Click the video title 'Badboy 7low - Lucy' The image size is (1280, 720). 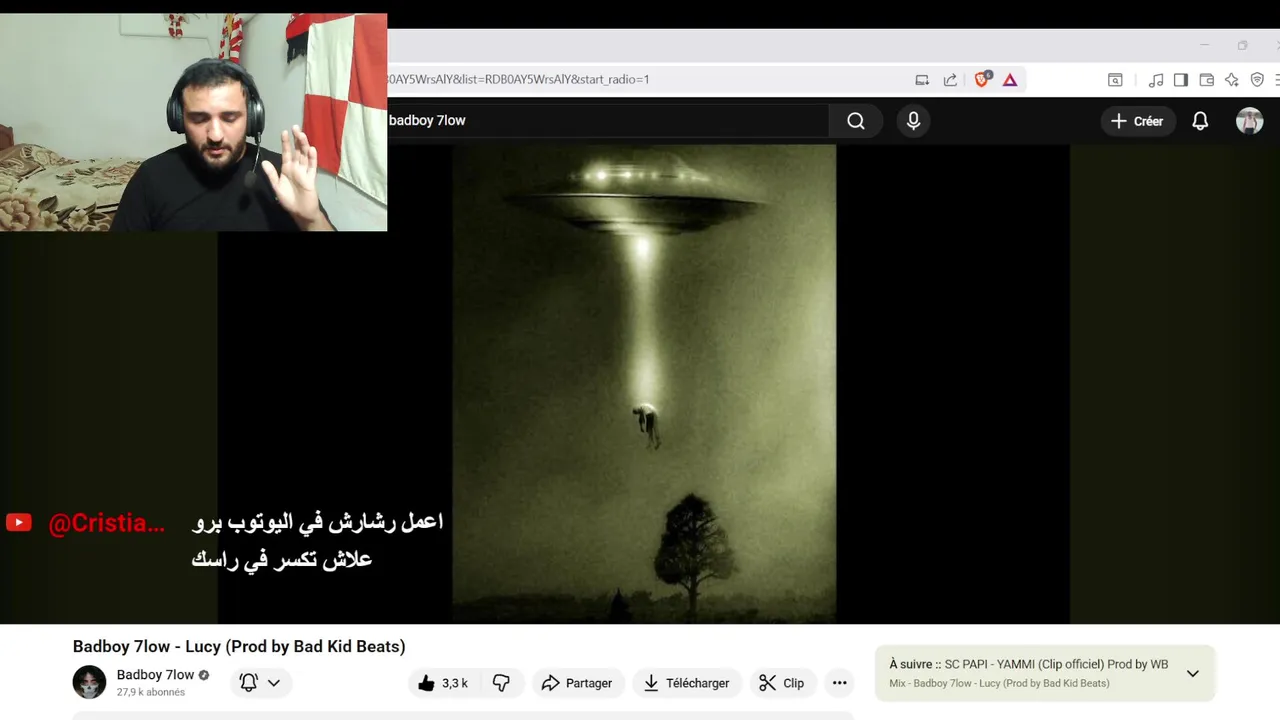[239, 646]
